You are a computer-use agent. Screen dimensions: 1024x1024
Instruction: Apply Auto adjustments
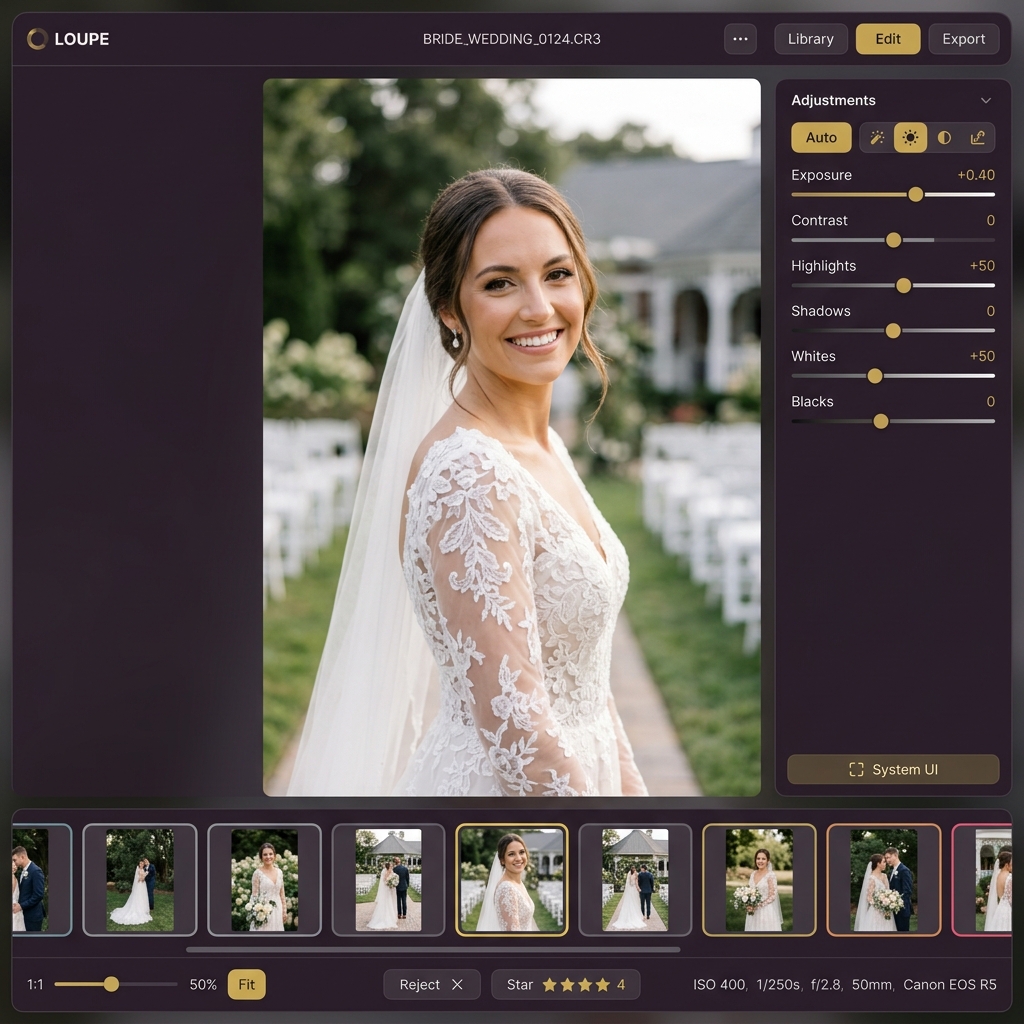tap(821, 137)
